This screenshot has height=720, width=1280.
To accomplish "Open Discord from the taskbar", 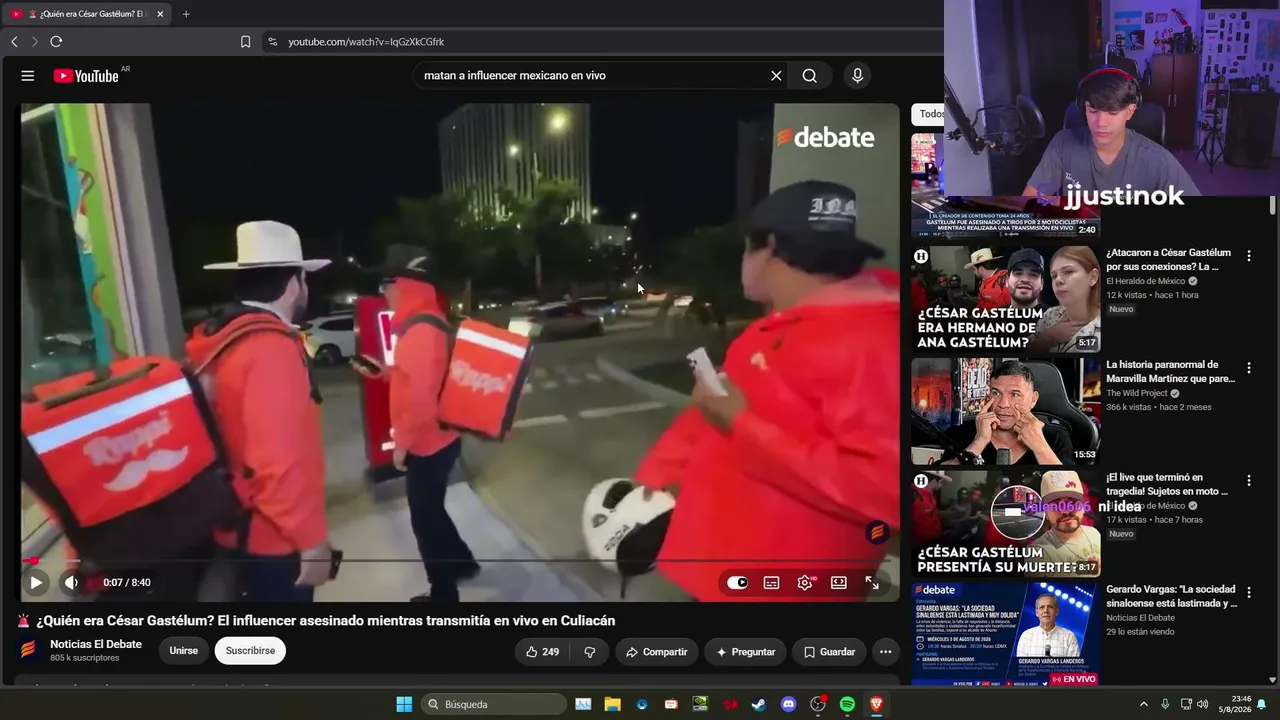I will click(788, 704).
